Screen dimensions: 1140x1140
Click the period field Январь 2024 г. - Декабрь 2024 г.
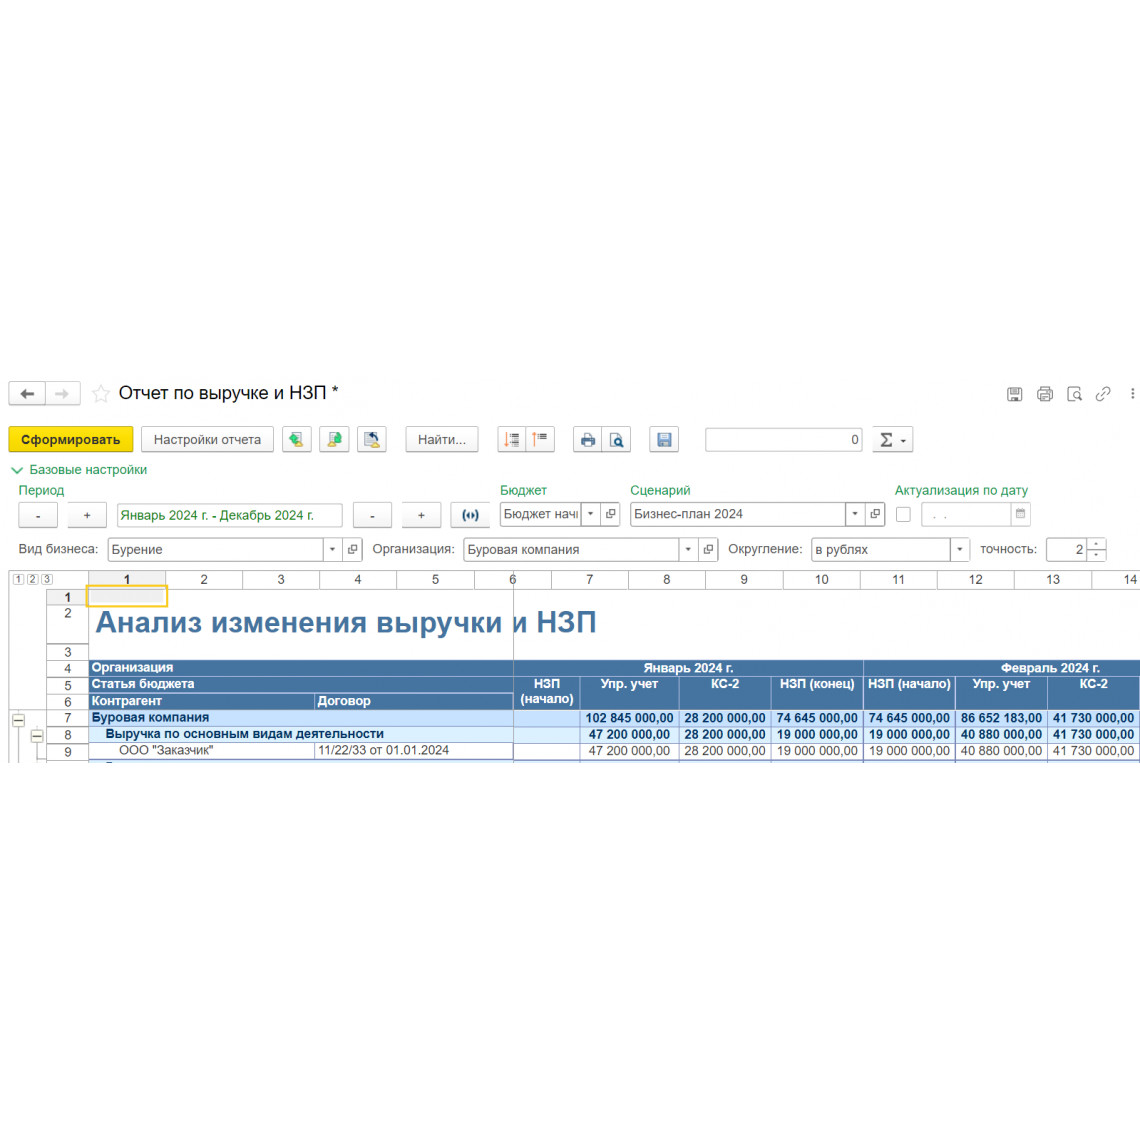pyautogui.click(x=229, y=515)
